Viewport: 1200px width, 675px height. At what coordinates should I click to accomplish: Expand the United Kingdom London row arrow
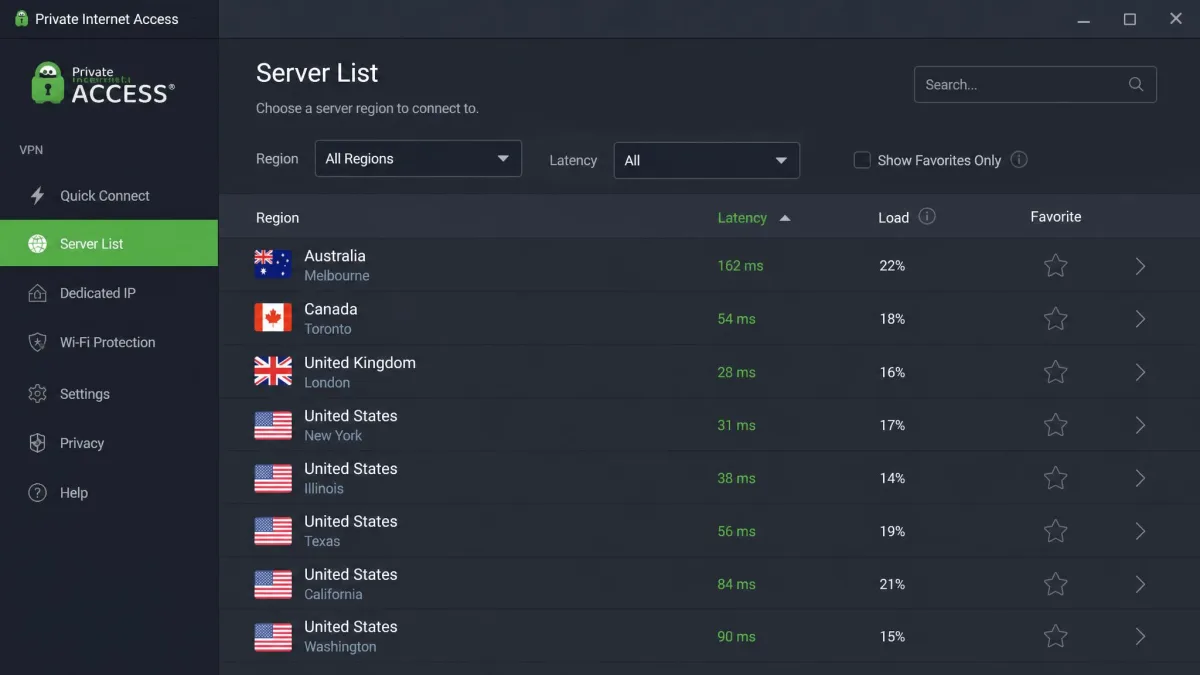pos(1140,372)
